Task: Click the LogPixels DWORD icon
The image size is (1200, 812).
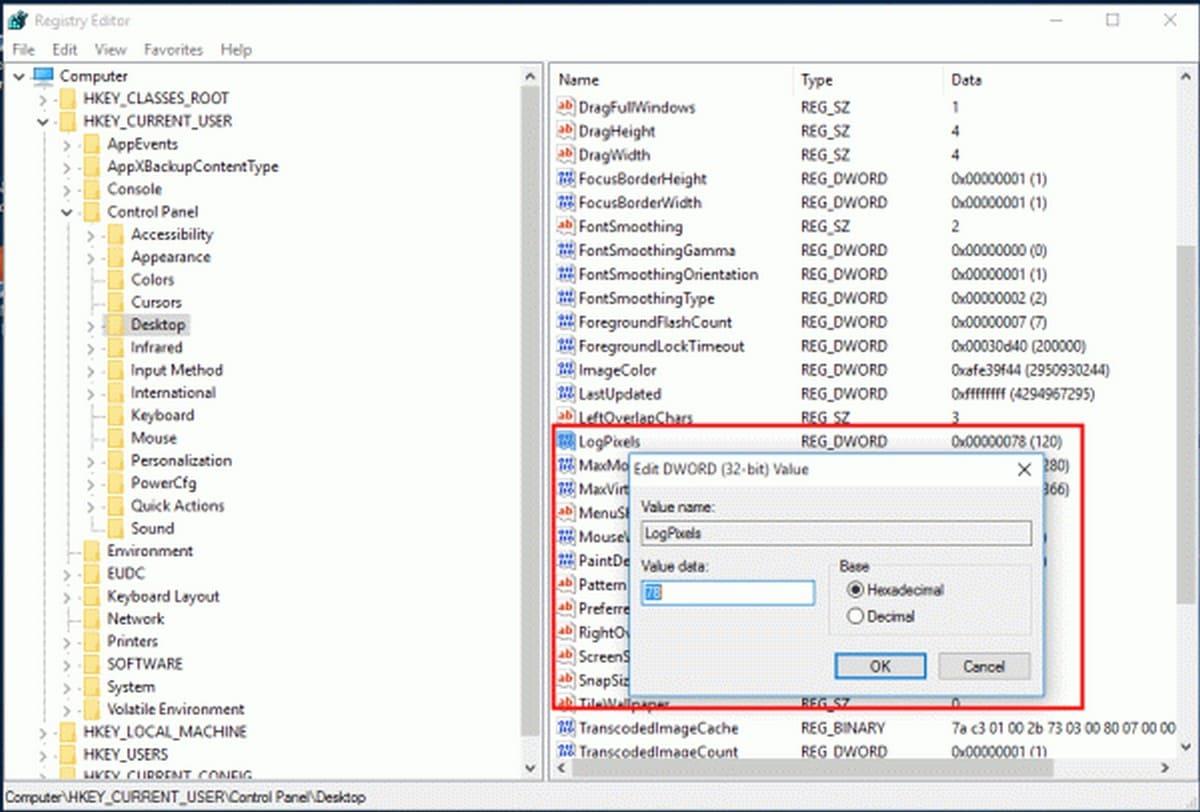Action: pos(566,441)
